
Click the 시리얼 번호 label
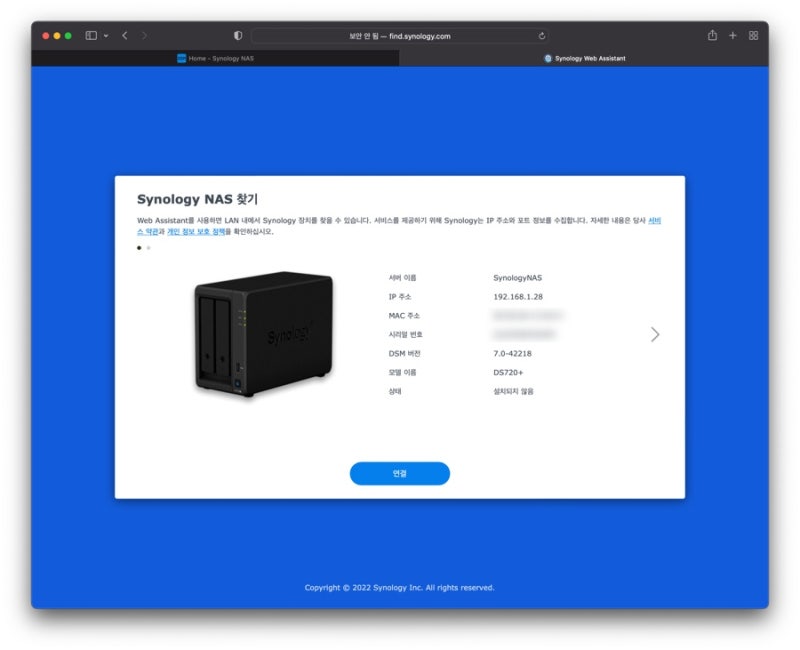click(406, 334)
